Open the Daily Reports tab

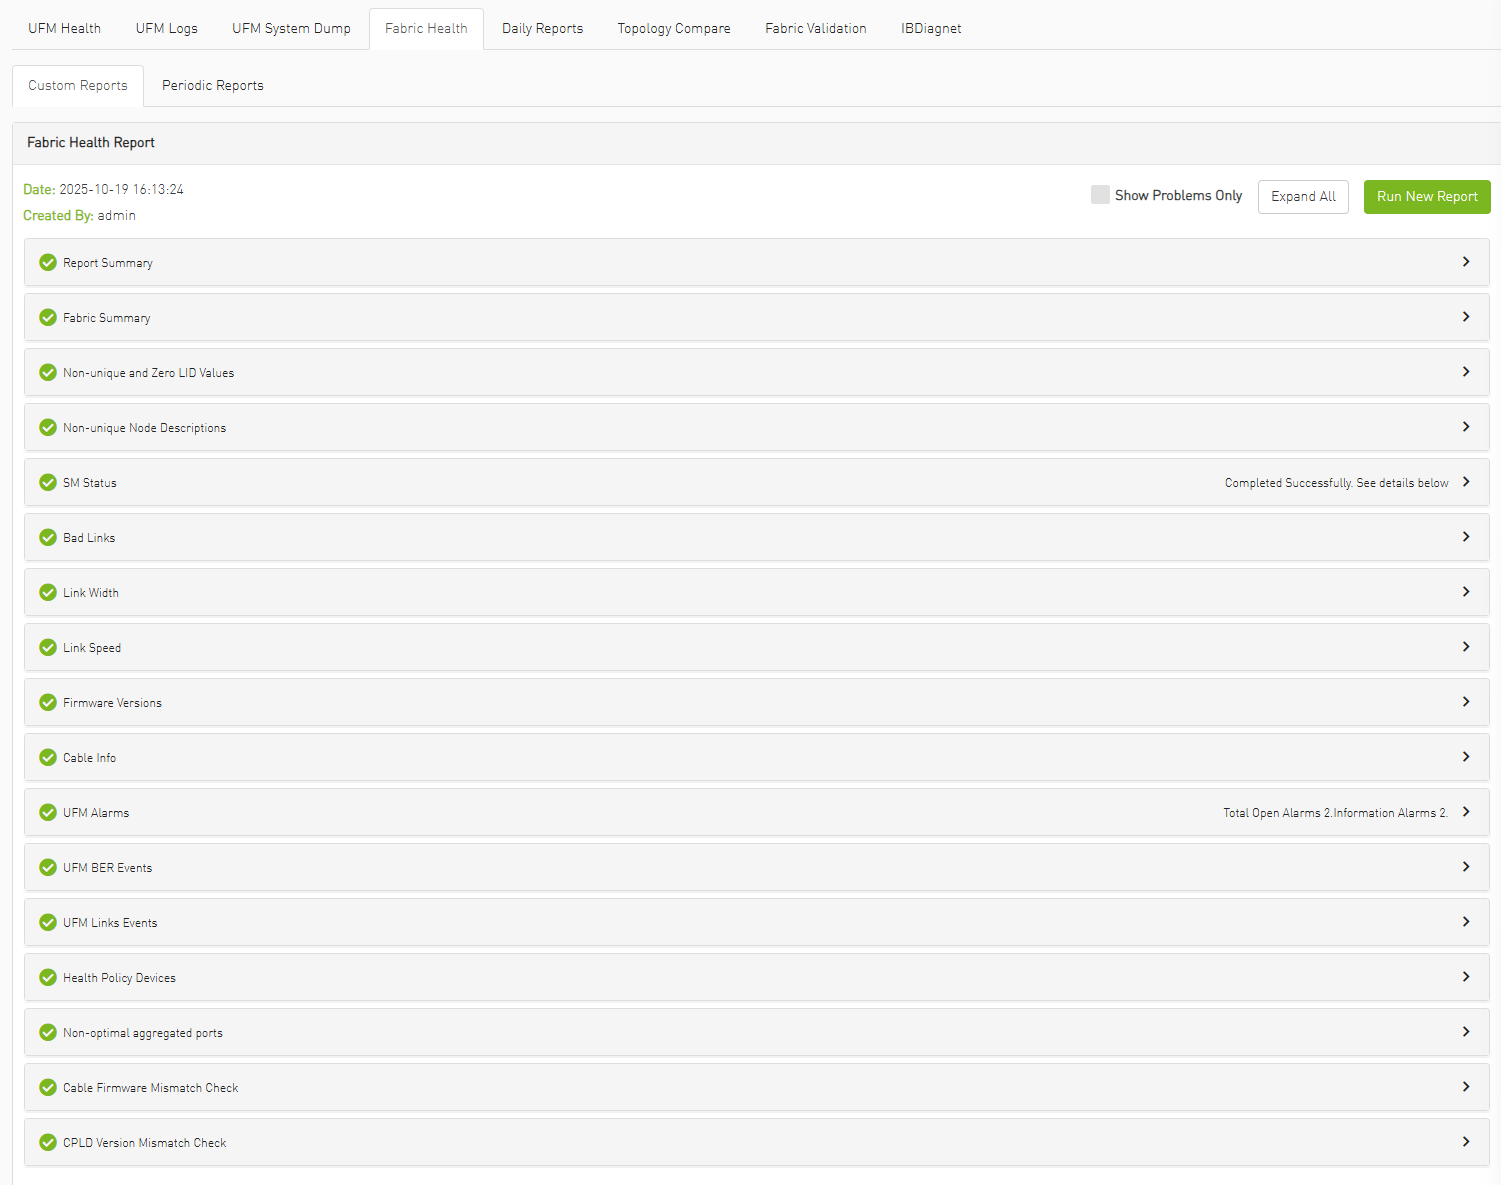point(543,28)
